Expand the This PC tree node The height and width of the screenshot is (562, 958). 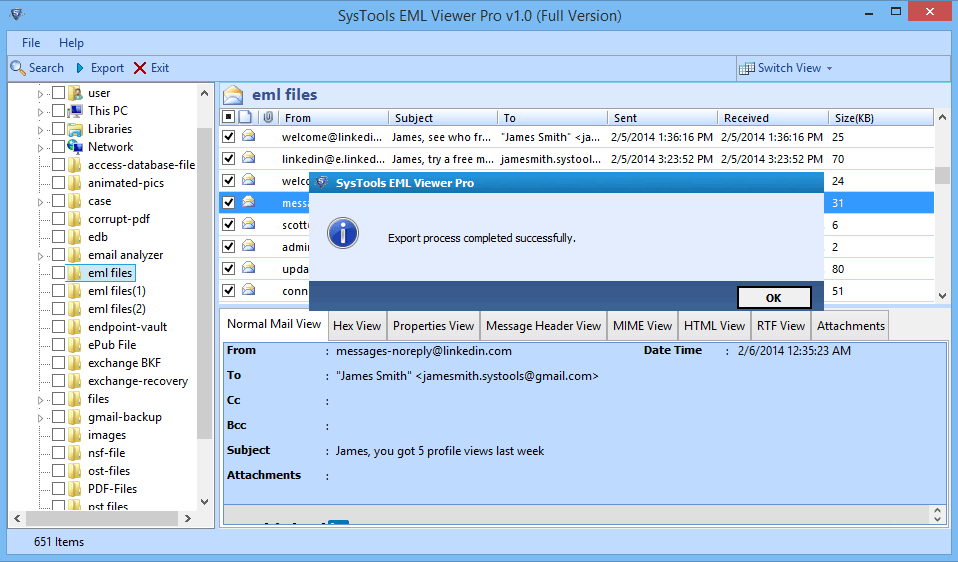click(40, 112)
